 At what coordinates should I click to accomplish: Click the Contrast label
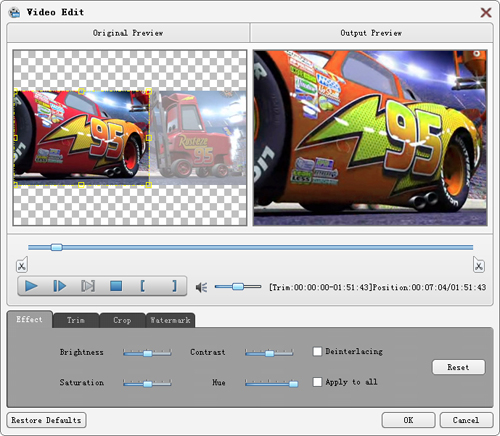pyautogui.click(x=208, y=352)
